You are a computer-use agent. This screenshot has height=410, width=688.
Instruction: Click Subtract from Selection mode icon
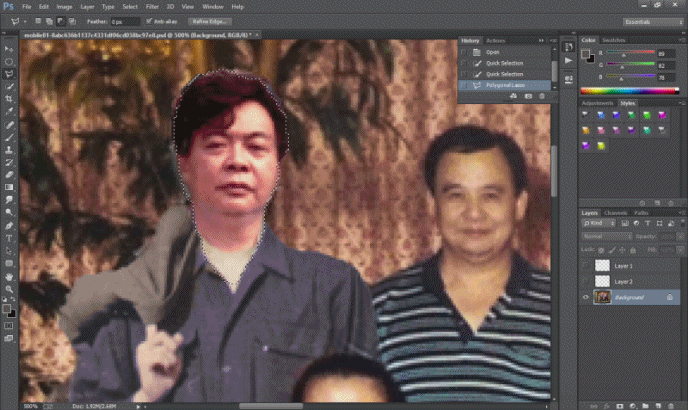coord(61,21)
